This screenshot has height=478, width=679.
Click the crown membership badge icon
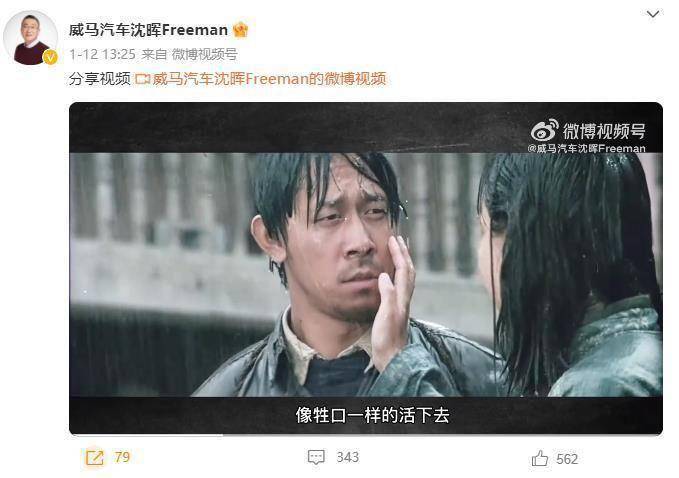[x=240, y=30]
